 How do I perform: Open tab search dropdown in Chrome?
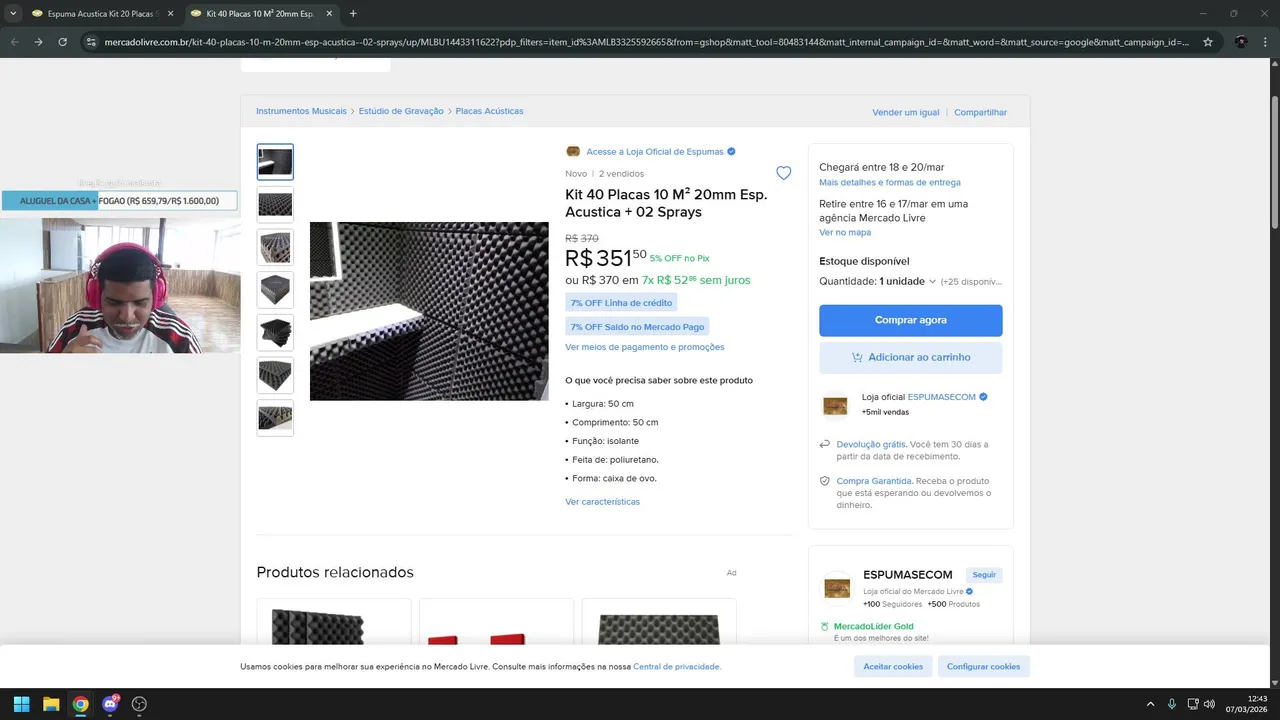pyautogui.click(x=13, y=14)
